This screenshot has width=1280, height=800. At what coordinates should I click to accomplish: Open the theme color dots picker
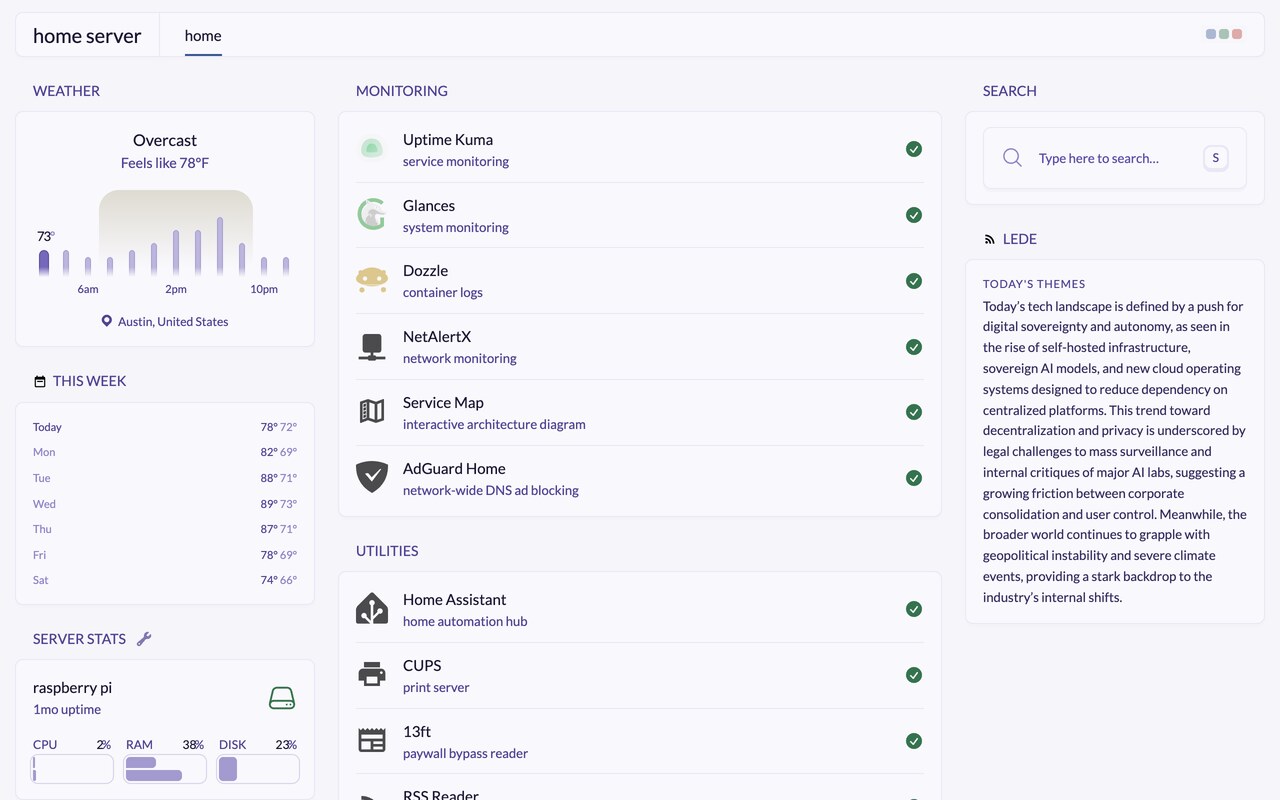click(x=1224, y=34)
